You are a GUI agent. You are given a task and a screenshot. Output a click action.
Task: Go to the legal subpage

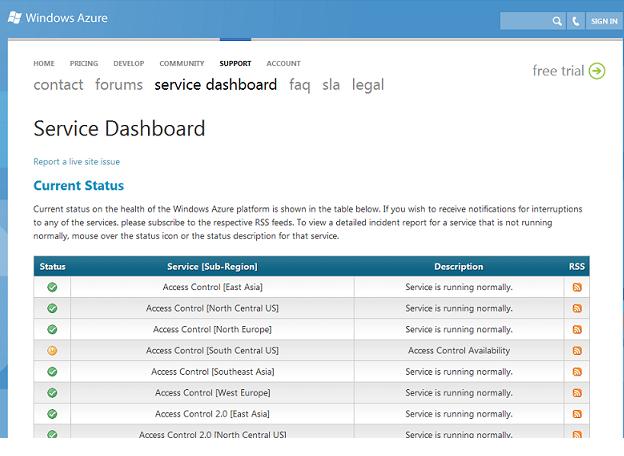click(x=368, y=85)
